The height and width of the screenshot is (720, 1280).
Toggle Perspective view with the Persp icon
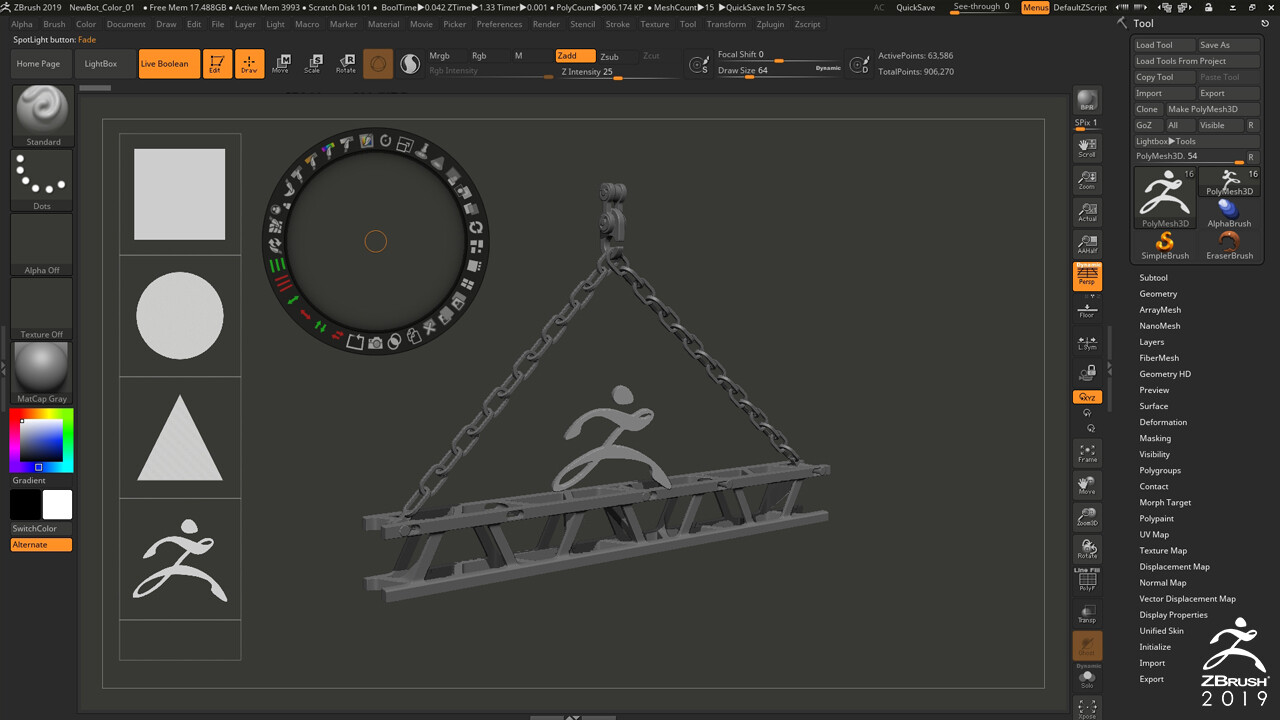(x=1087, y=276)
